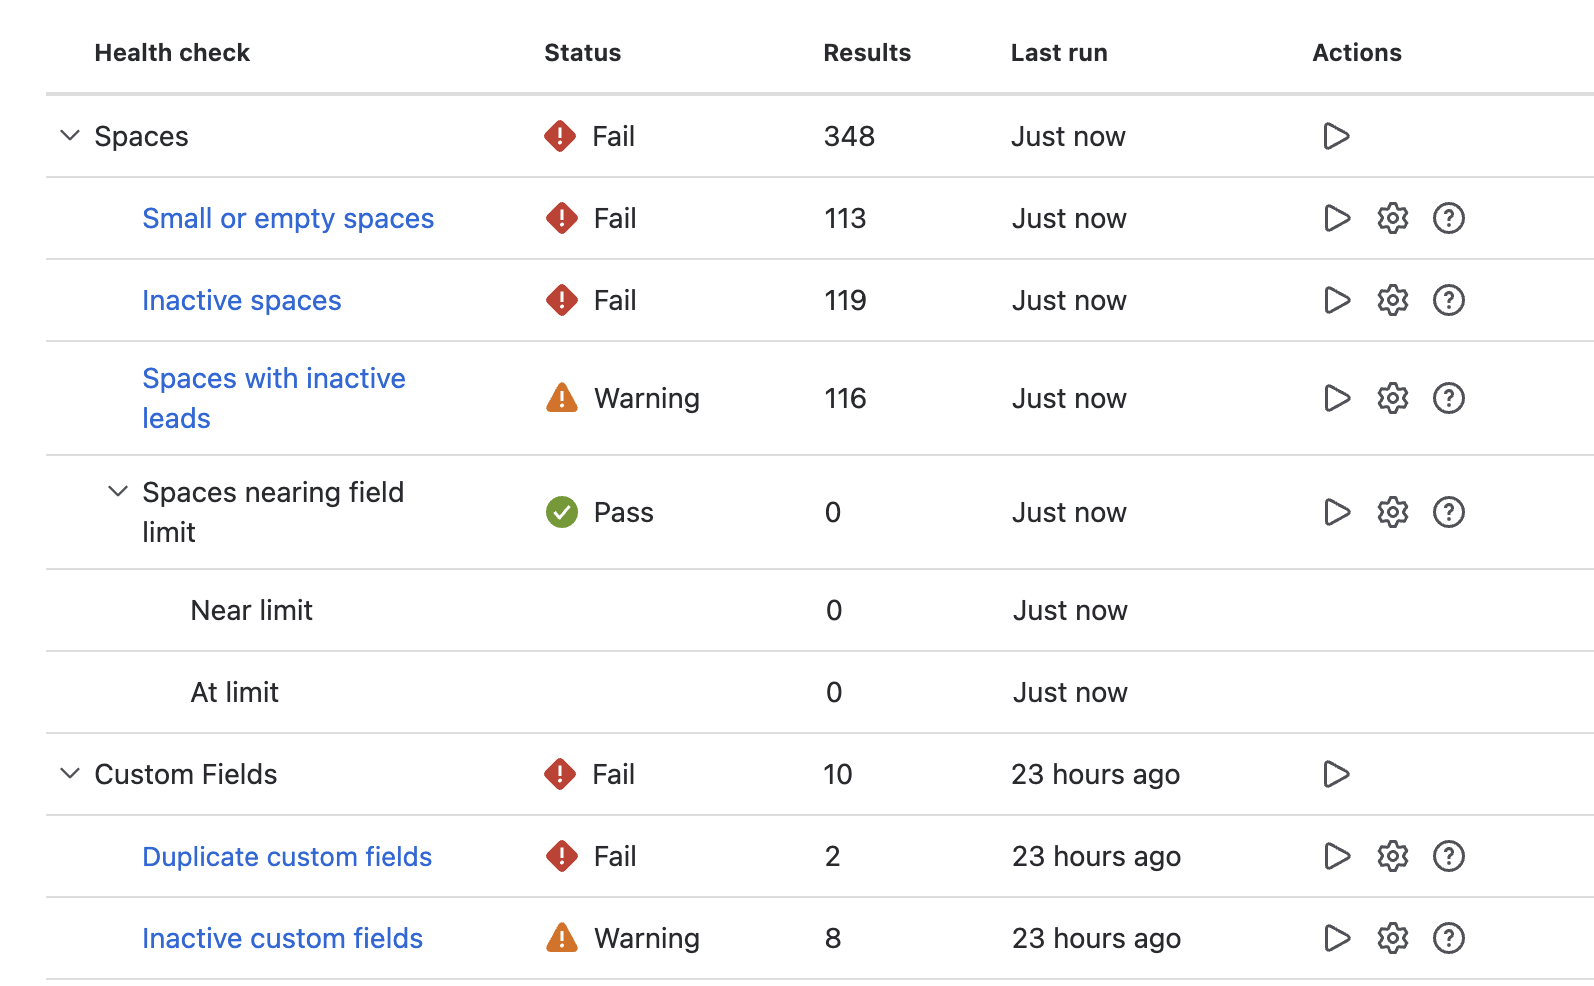This screenshot has height=986, width=1594.
Task: Collapse Spaces nearing field limit row
Action: pos(118,491)
